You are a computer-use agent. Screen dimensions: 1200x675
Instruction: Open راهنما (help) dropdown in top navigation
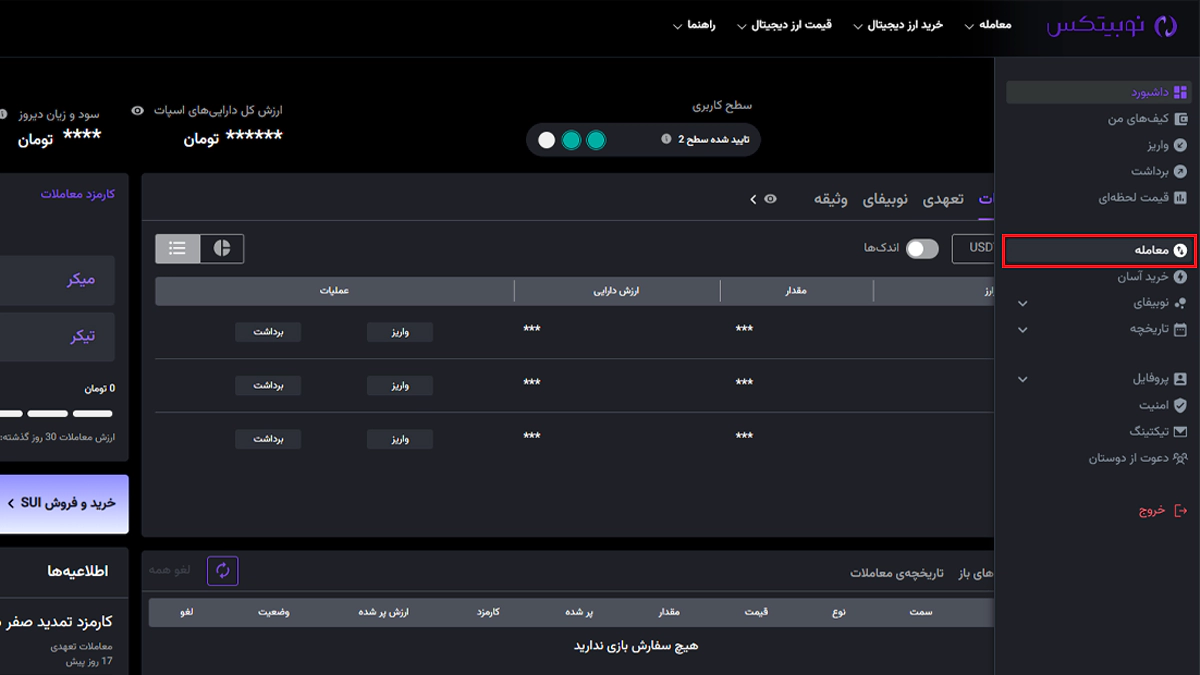point(694,25)
